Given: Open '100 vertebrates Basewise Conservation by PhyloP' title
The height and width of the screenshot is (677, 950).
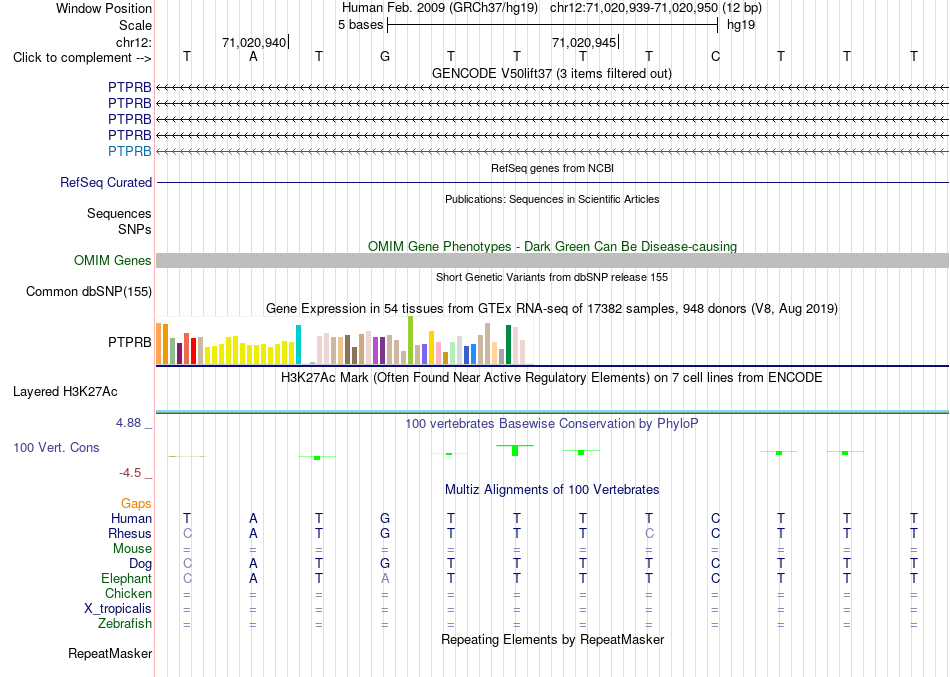Looking at the screenshot, I should point(552,424).
